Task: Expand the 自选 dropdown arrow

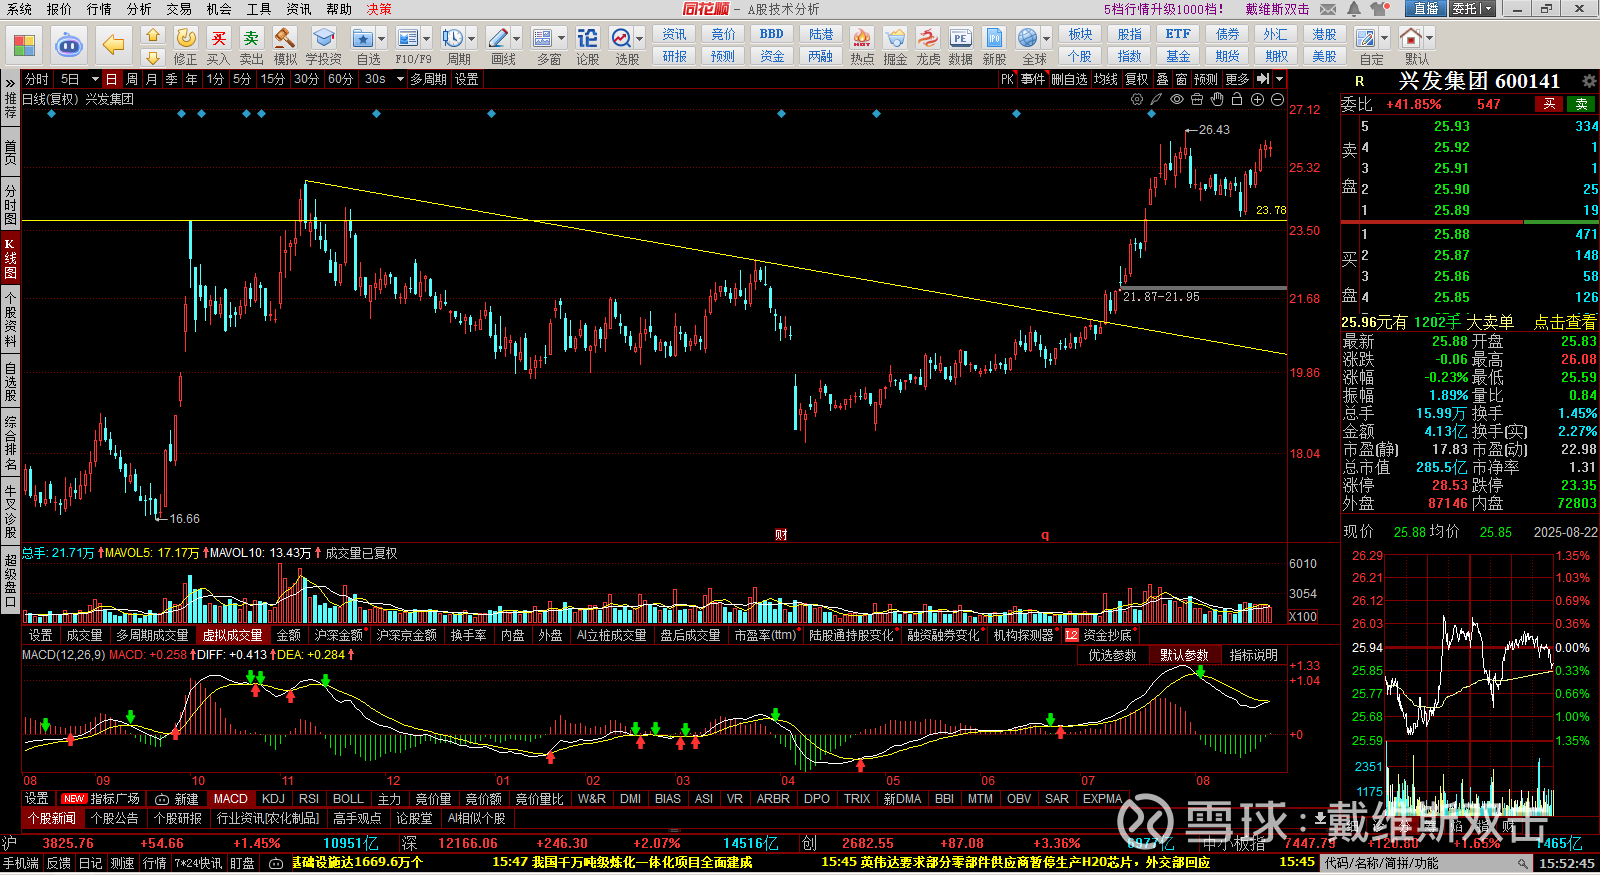Action: tap(382, 39)
